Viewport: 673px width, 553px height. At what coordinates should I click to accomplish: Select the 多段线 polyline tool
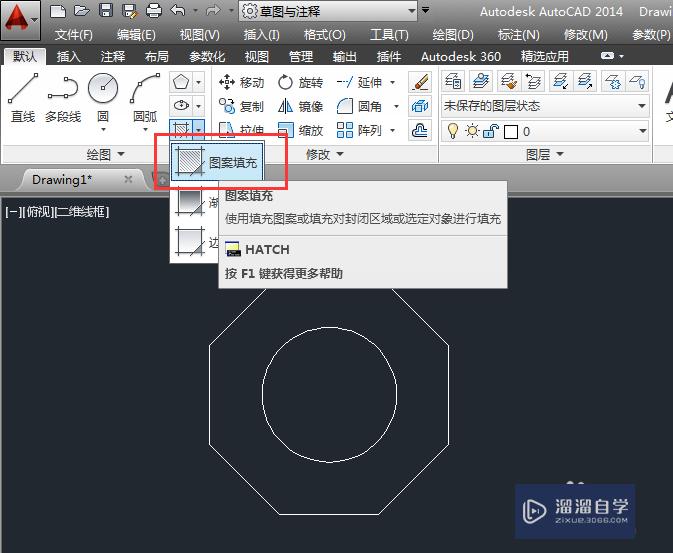(63, 97)
